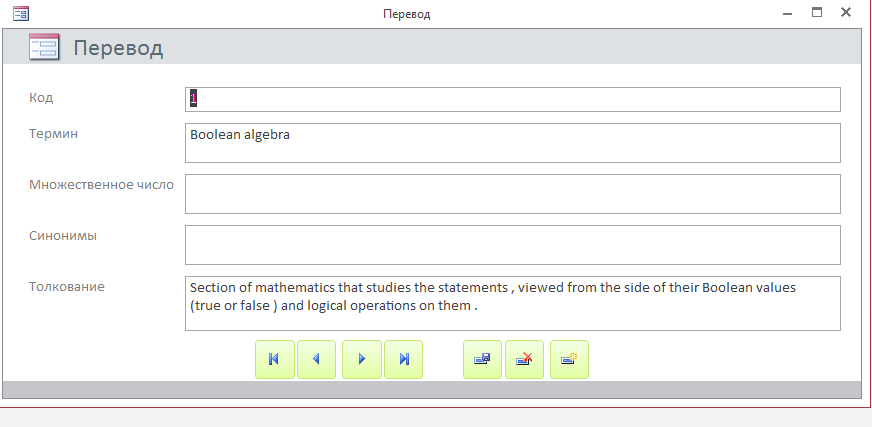Open the window control menu icon
The height and width of the screenshot is (427, 872).
click(x=21, y=13)
